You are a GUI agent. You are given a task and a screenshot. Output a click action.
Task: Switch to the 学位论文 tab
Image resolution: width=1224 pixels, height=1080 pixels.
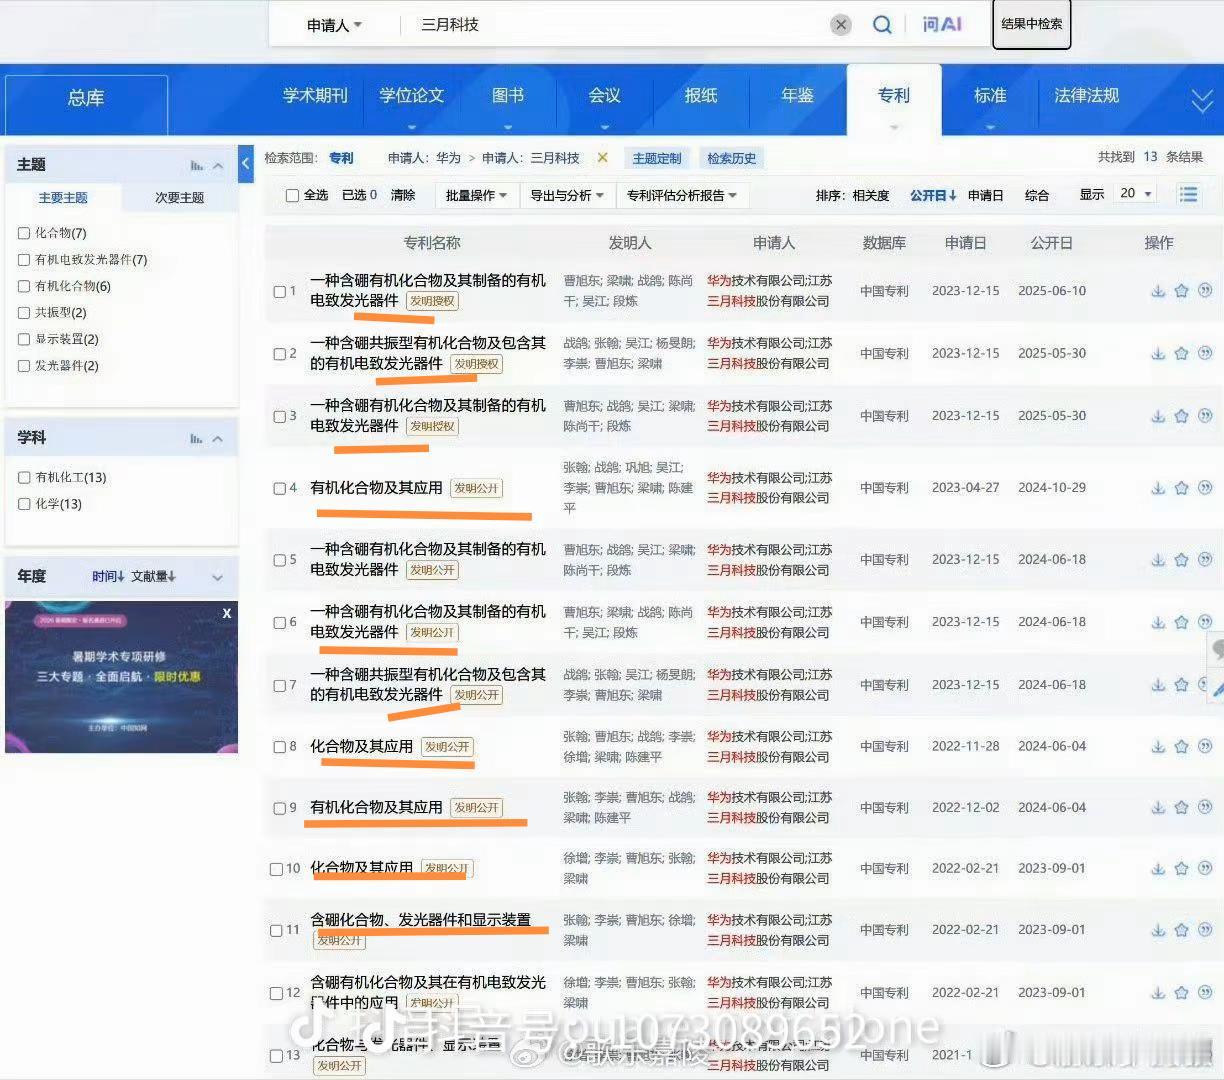(x=411, y=96)
